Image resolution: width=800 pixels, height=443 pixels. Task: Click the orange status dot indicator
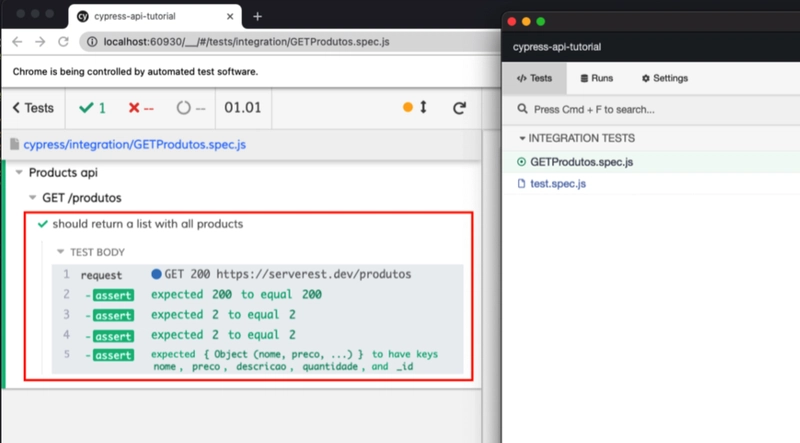pyautogui.click(x=408, y=107)
